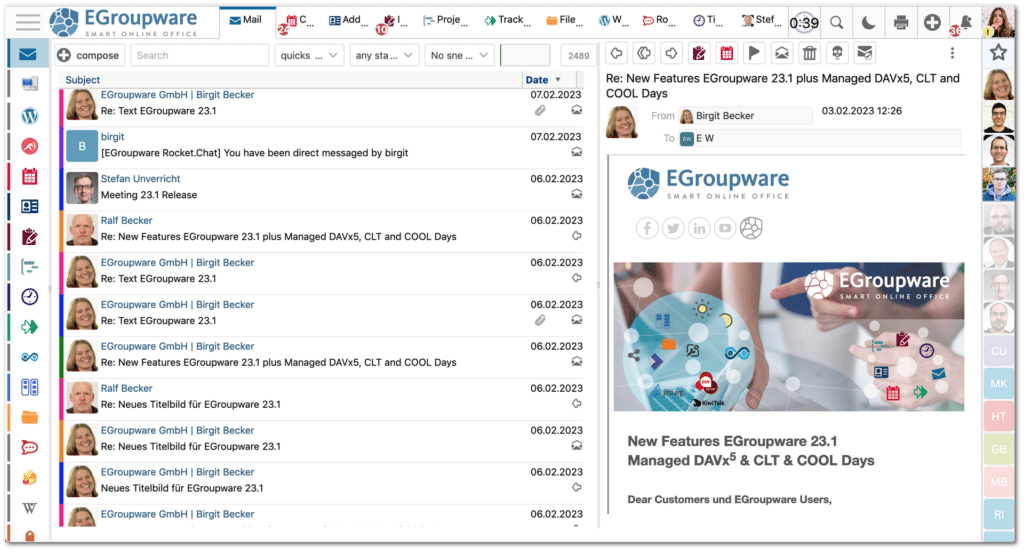
Task: Click the reply arrow icon
Action: (x=616, y=54)
